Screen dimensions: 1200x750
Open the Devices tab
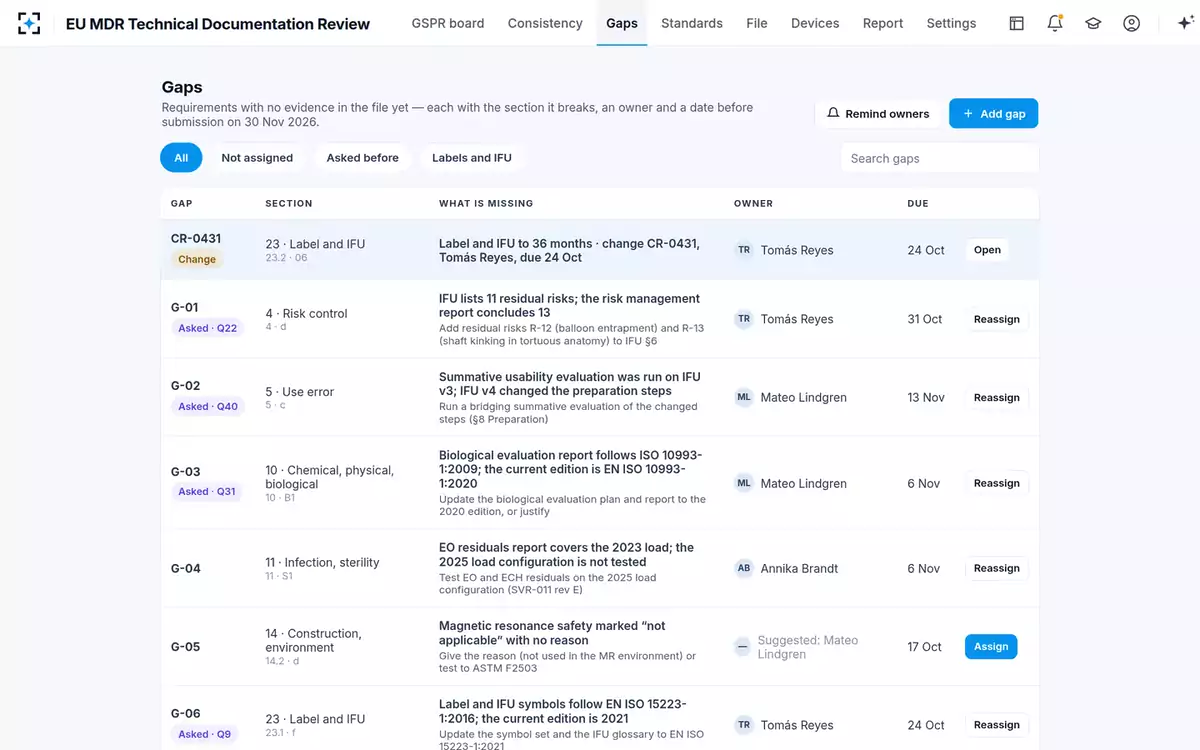click(815, 23)
